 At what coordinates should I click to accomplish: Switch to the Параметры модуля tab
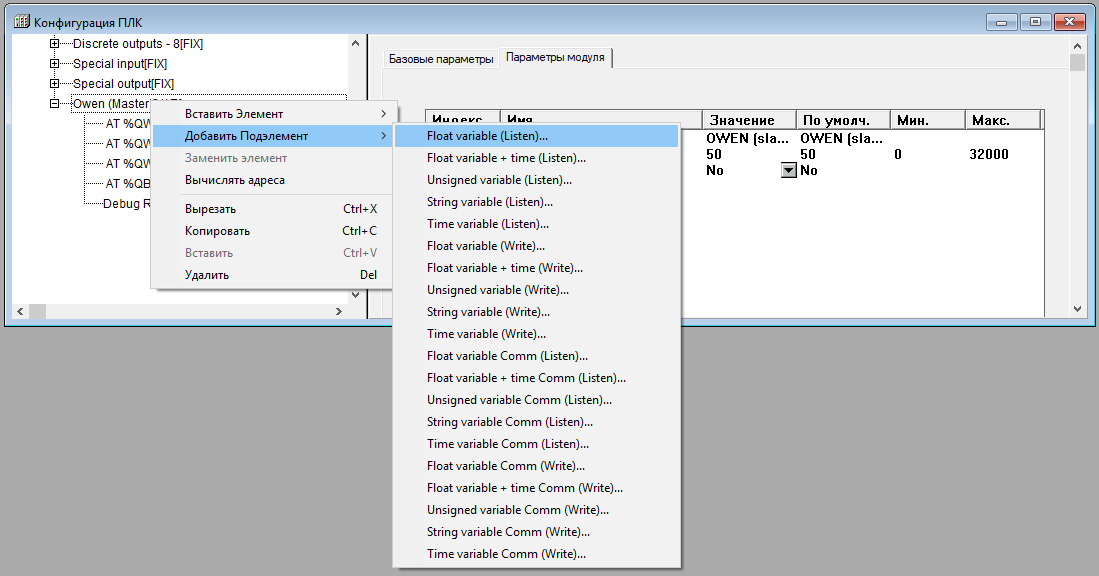(x=555, y=58)
